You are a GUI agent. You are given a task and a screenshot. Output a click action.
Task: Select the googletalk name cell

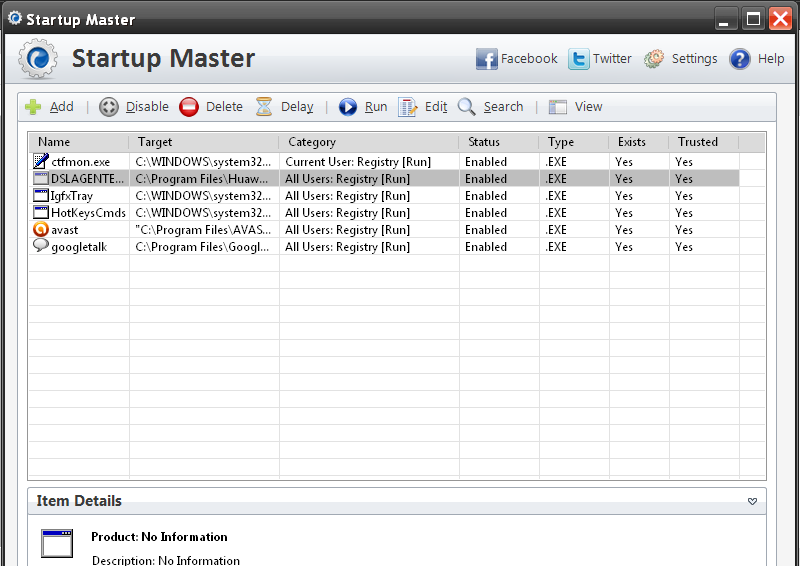pos(79,247)
